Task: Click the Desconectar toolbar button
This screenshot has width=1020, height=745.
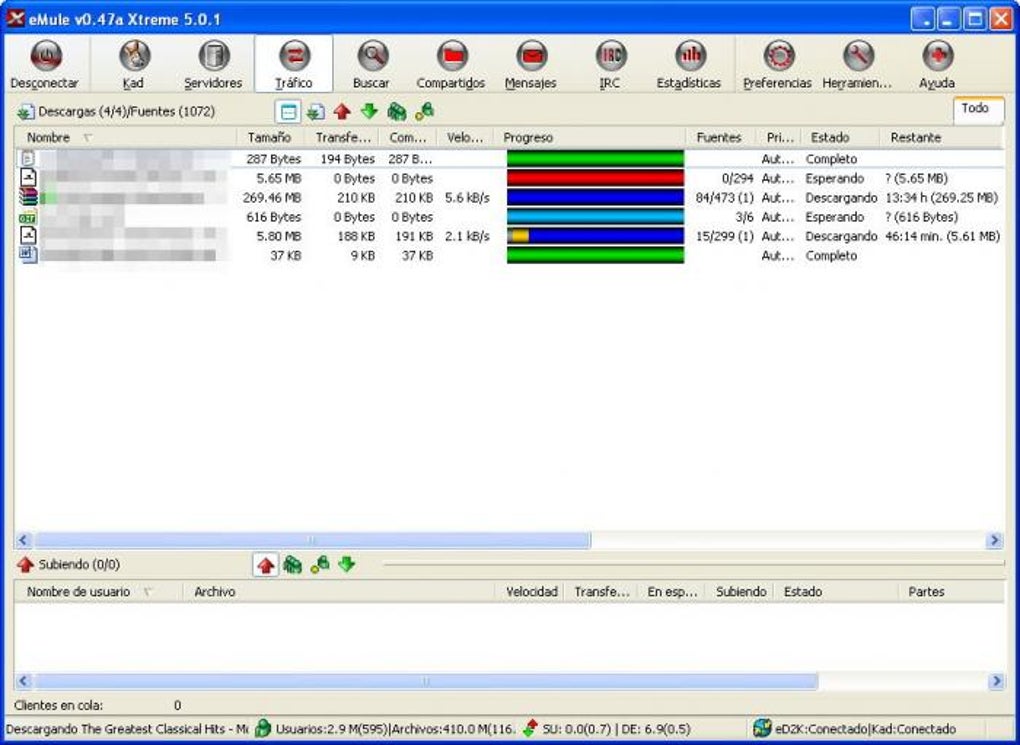Action: (46, 64)
